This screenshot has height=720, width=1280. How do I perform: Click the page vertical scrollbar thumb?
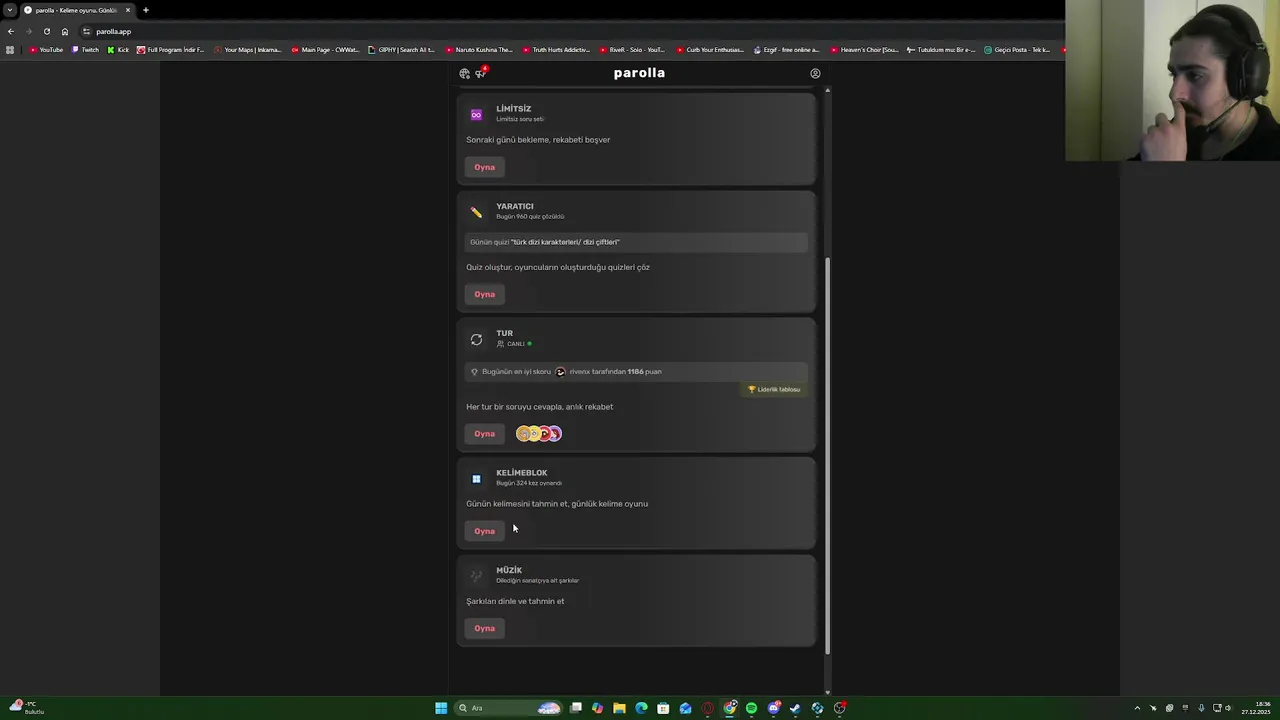coord(827,455)
